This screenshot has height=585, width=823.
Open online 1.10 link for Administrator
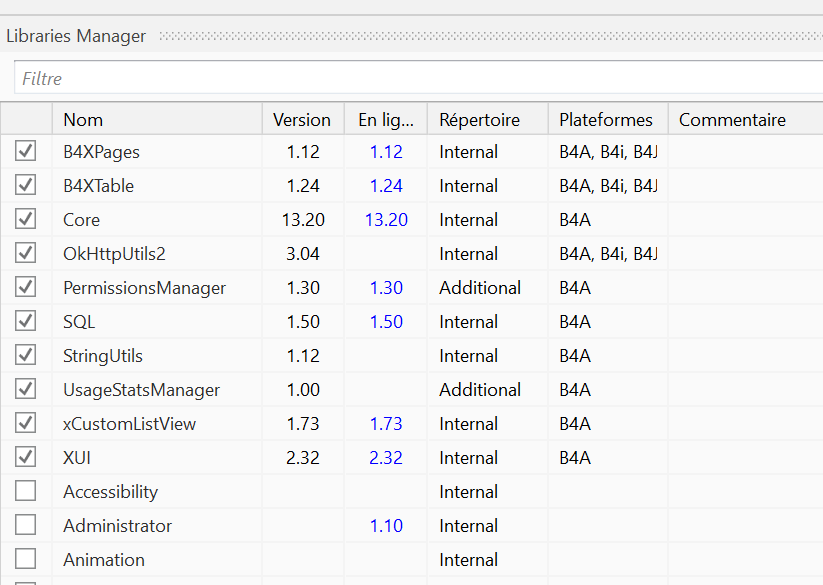(x=386, y=526)
